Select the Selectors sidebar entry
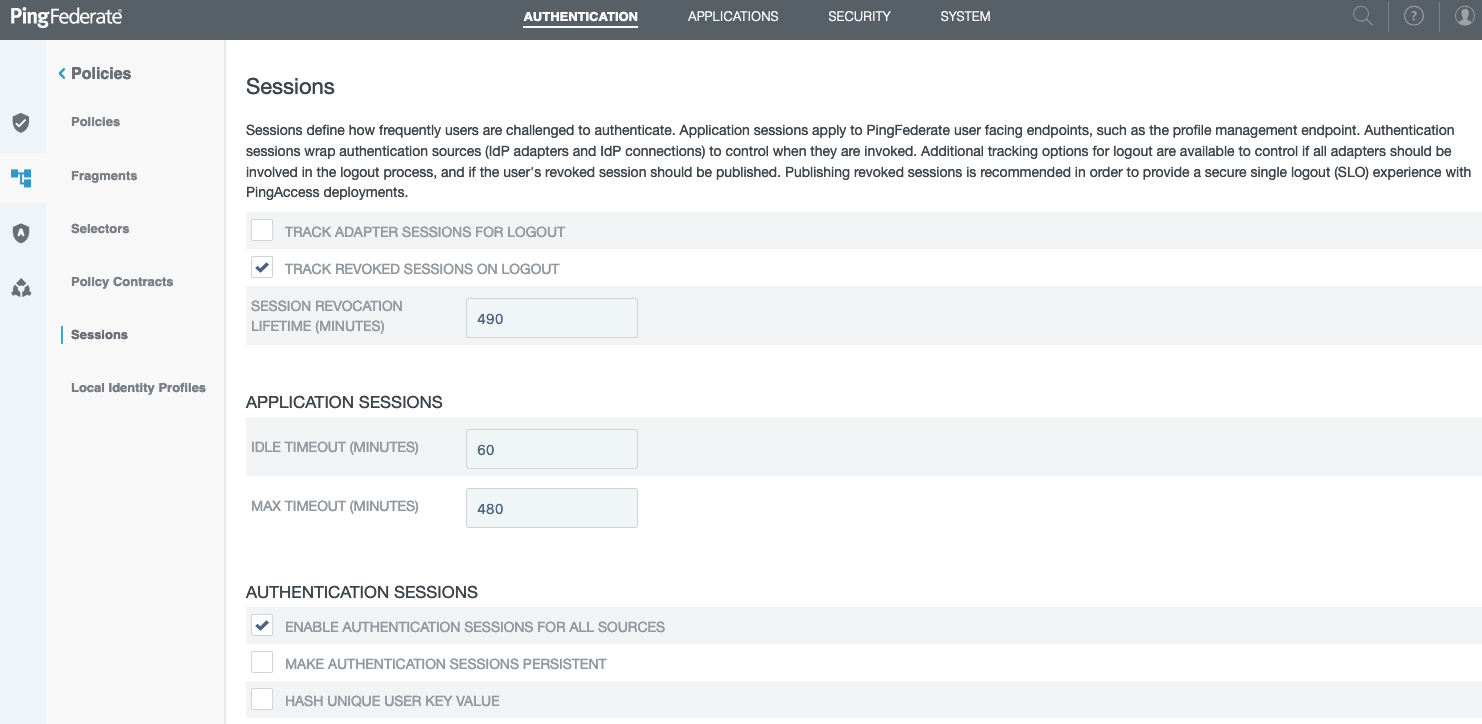 [x=99, y=229]
